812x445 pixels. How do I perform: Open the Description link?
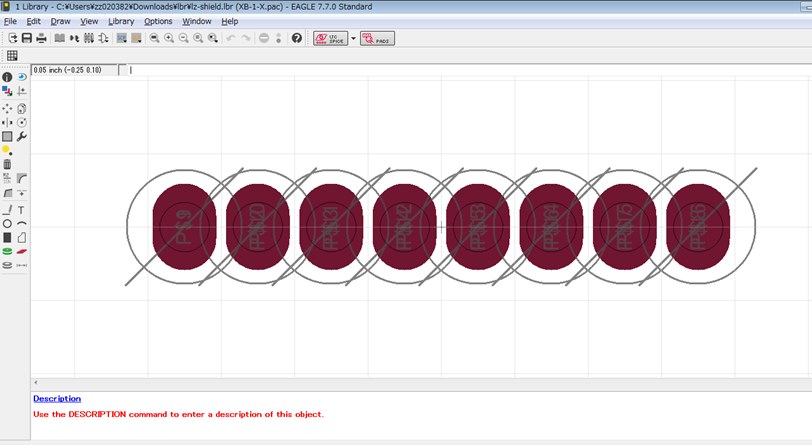pyautogui.click(x=57, y=398)
